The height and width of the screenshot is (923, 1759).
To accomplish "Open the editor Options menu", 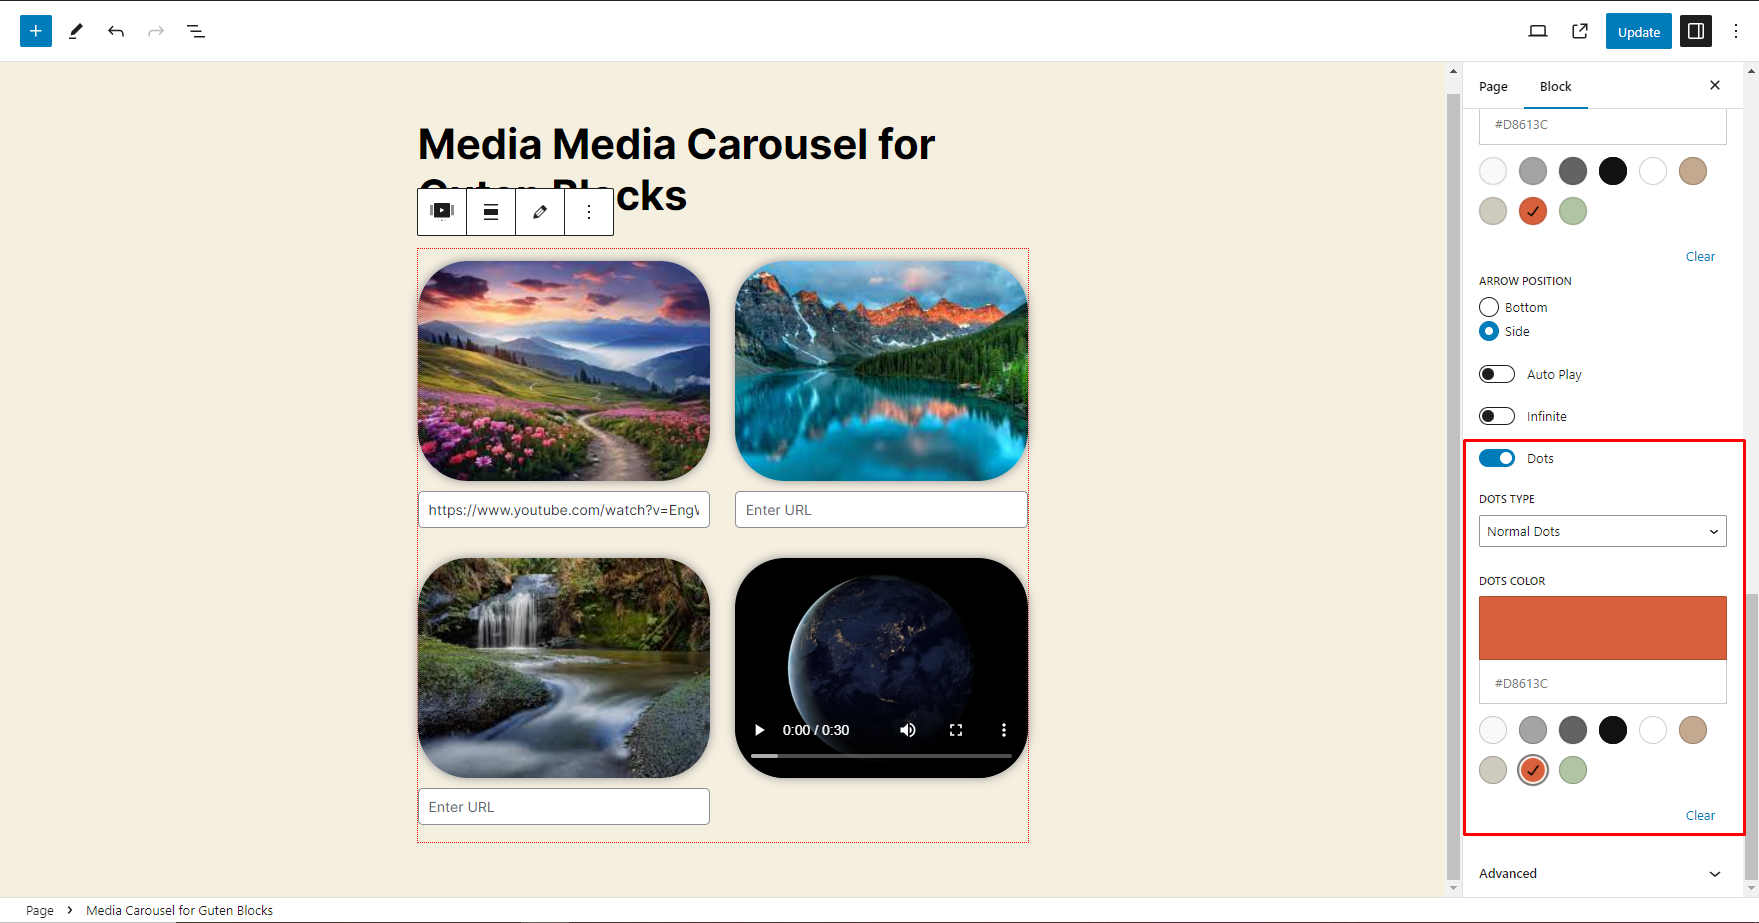I will [1736, 31].
